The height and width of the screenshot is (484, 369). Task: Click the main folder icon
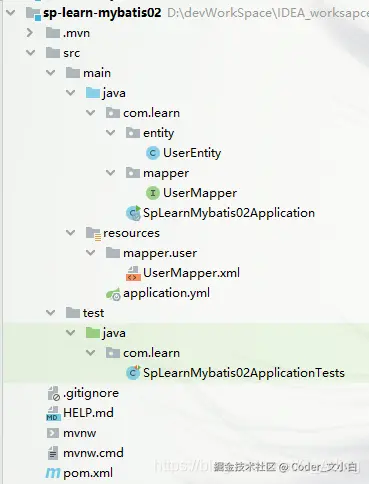click(x=73, y=73)
